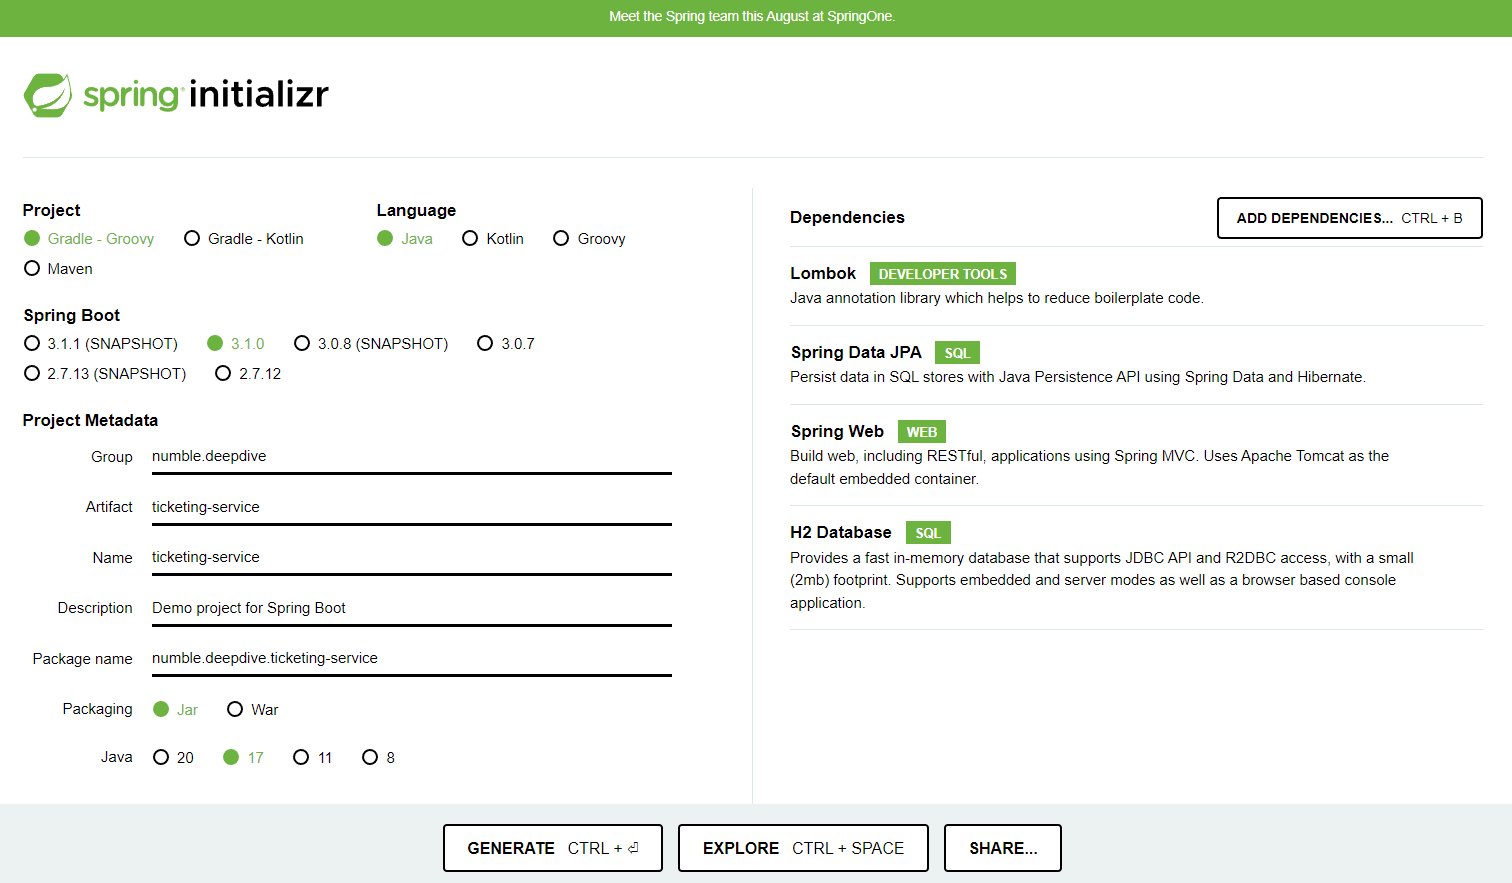
Task: Select Gradle - Groovy project type
Action: pos(89,238)
